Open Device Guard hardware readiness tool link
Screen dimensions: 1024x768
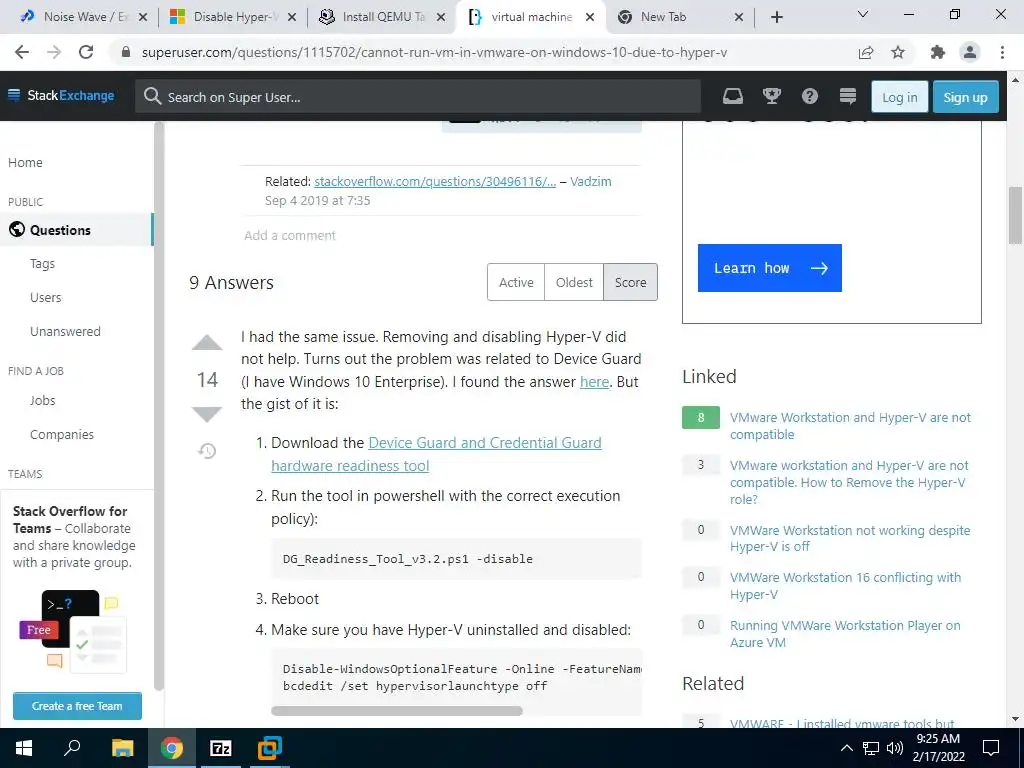436,454
